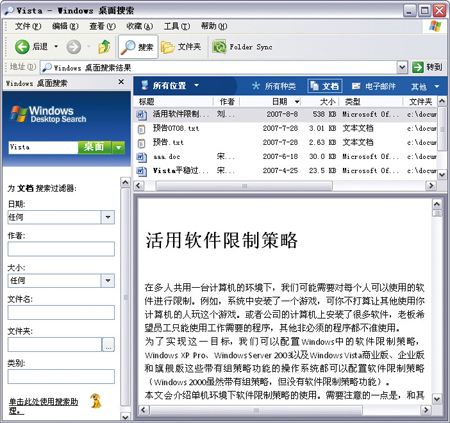Select the 所有种类 star filter
450x423 pixels.
pos(274,86)
